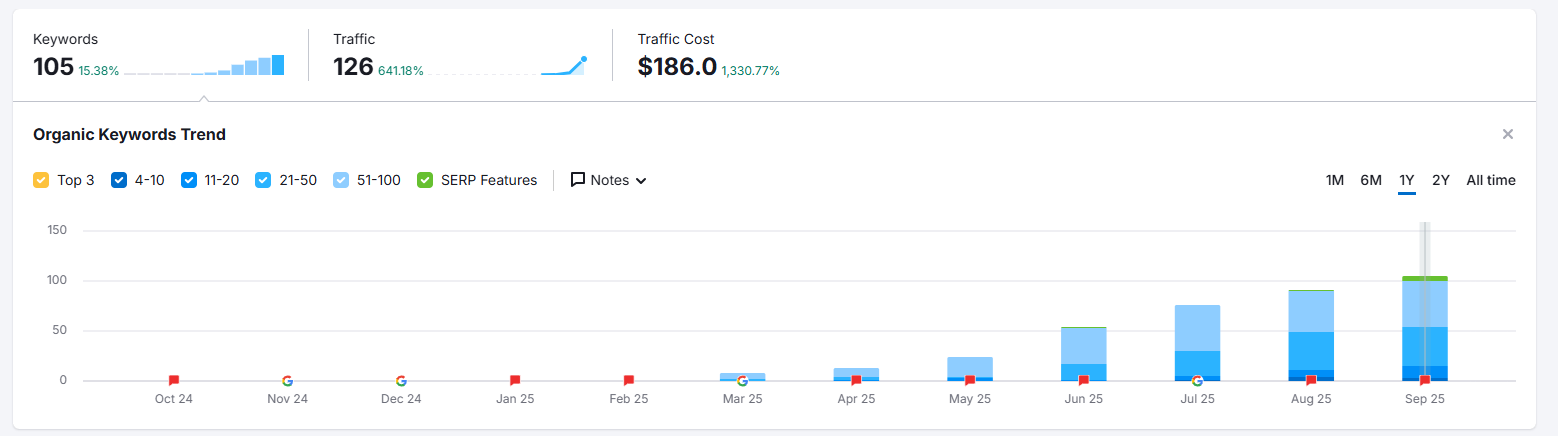Click the Sep 25 stacked bar
Image resolution: width=1558 pixels, height=436 pixels.
pyautogui.click(x=1425, y=328)
